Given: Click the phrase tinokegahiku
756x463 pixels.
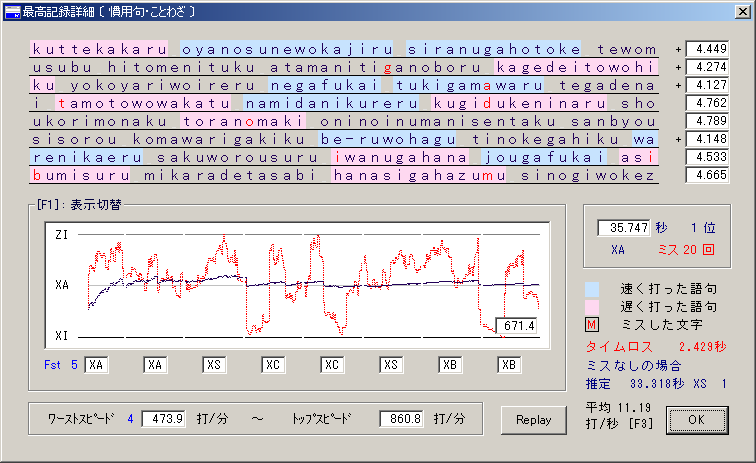Looking at the screenshot, I should tap(544, 139).
